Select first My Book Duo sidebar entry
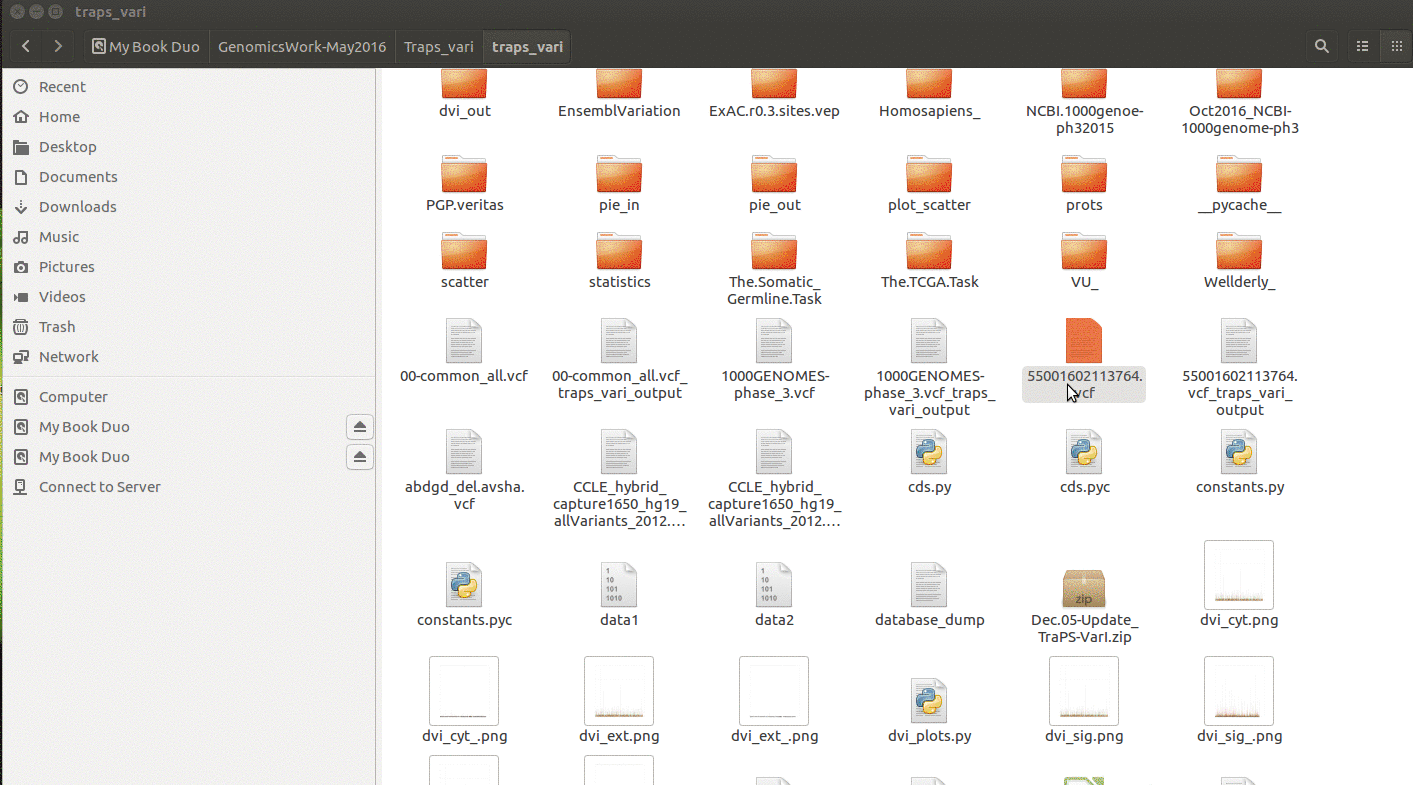The height and width of the screenshot is (785, 1413). click(84, 427)
